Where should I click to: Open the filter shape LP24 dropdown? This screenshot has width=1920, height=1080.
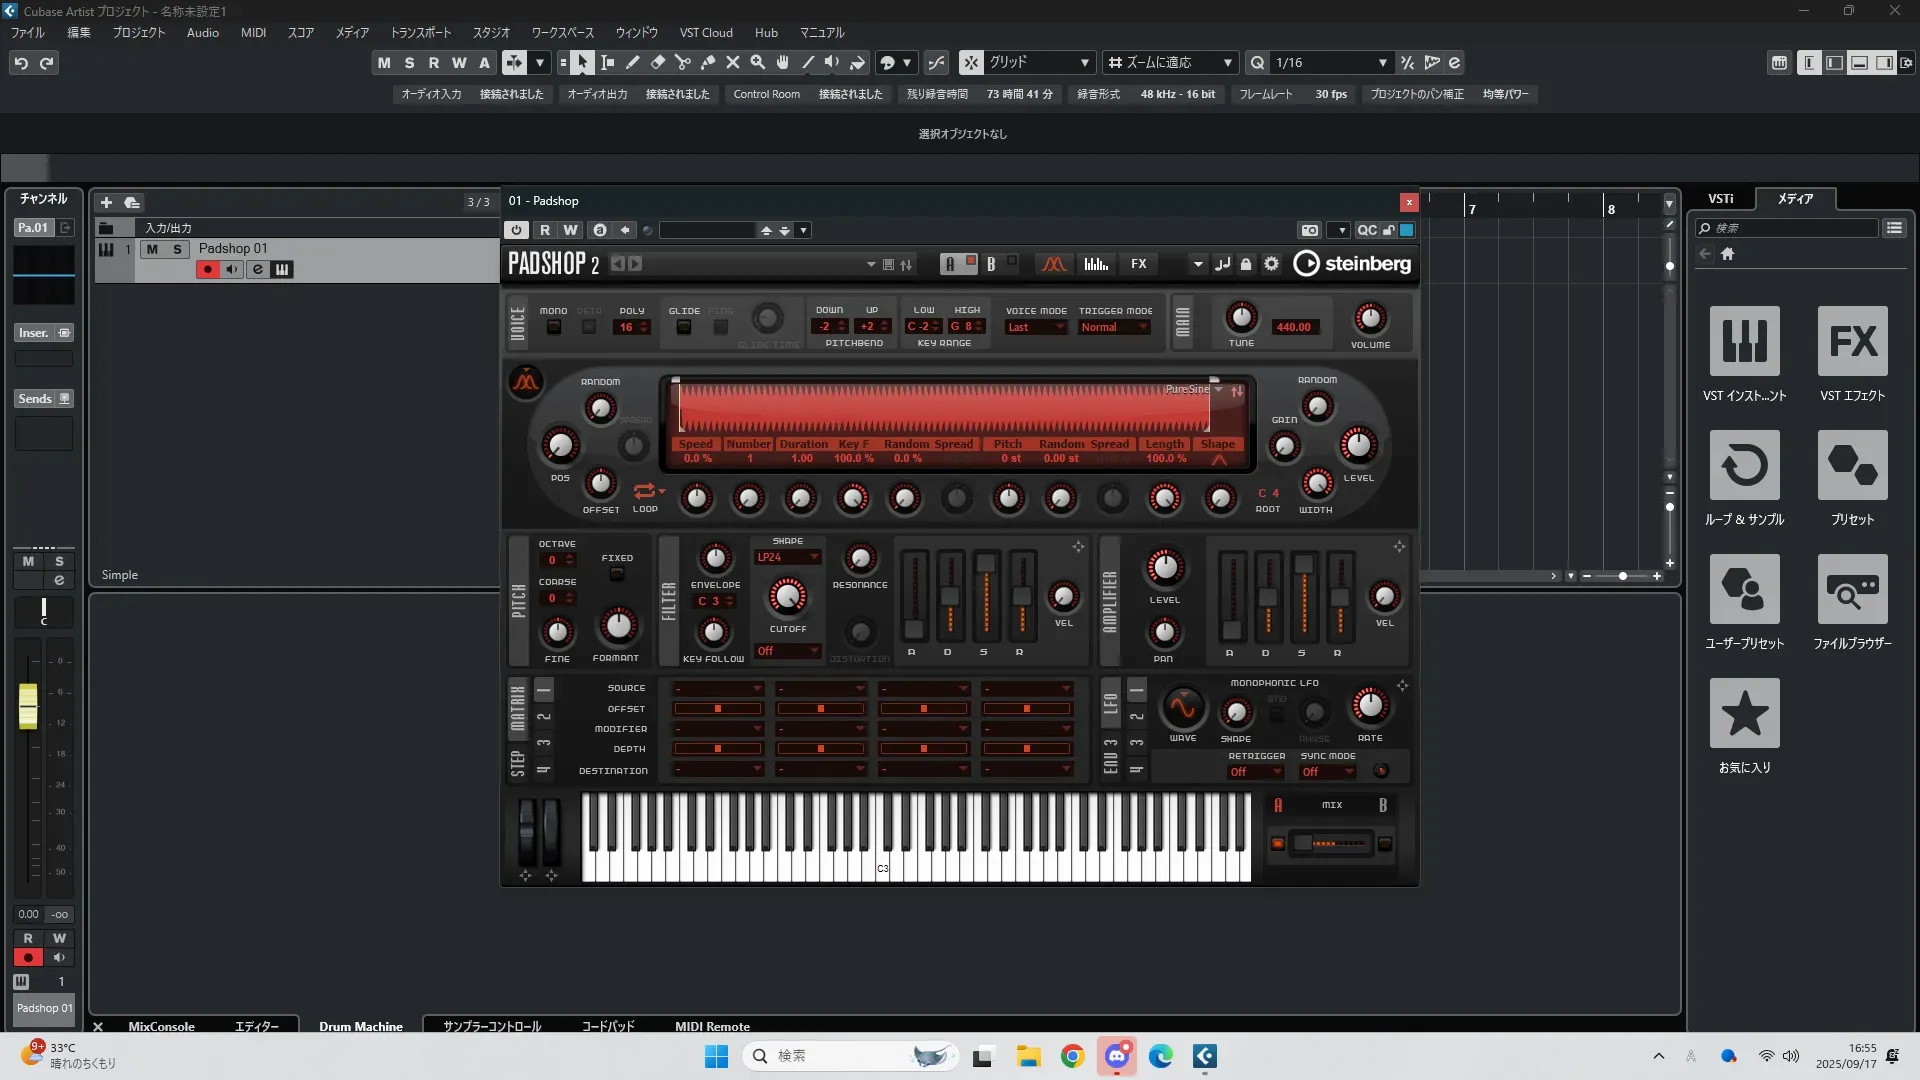pos(787,557)
